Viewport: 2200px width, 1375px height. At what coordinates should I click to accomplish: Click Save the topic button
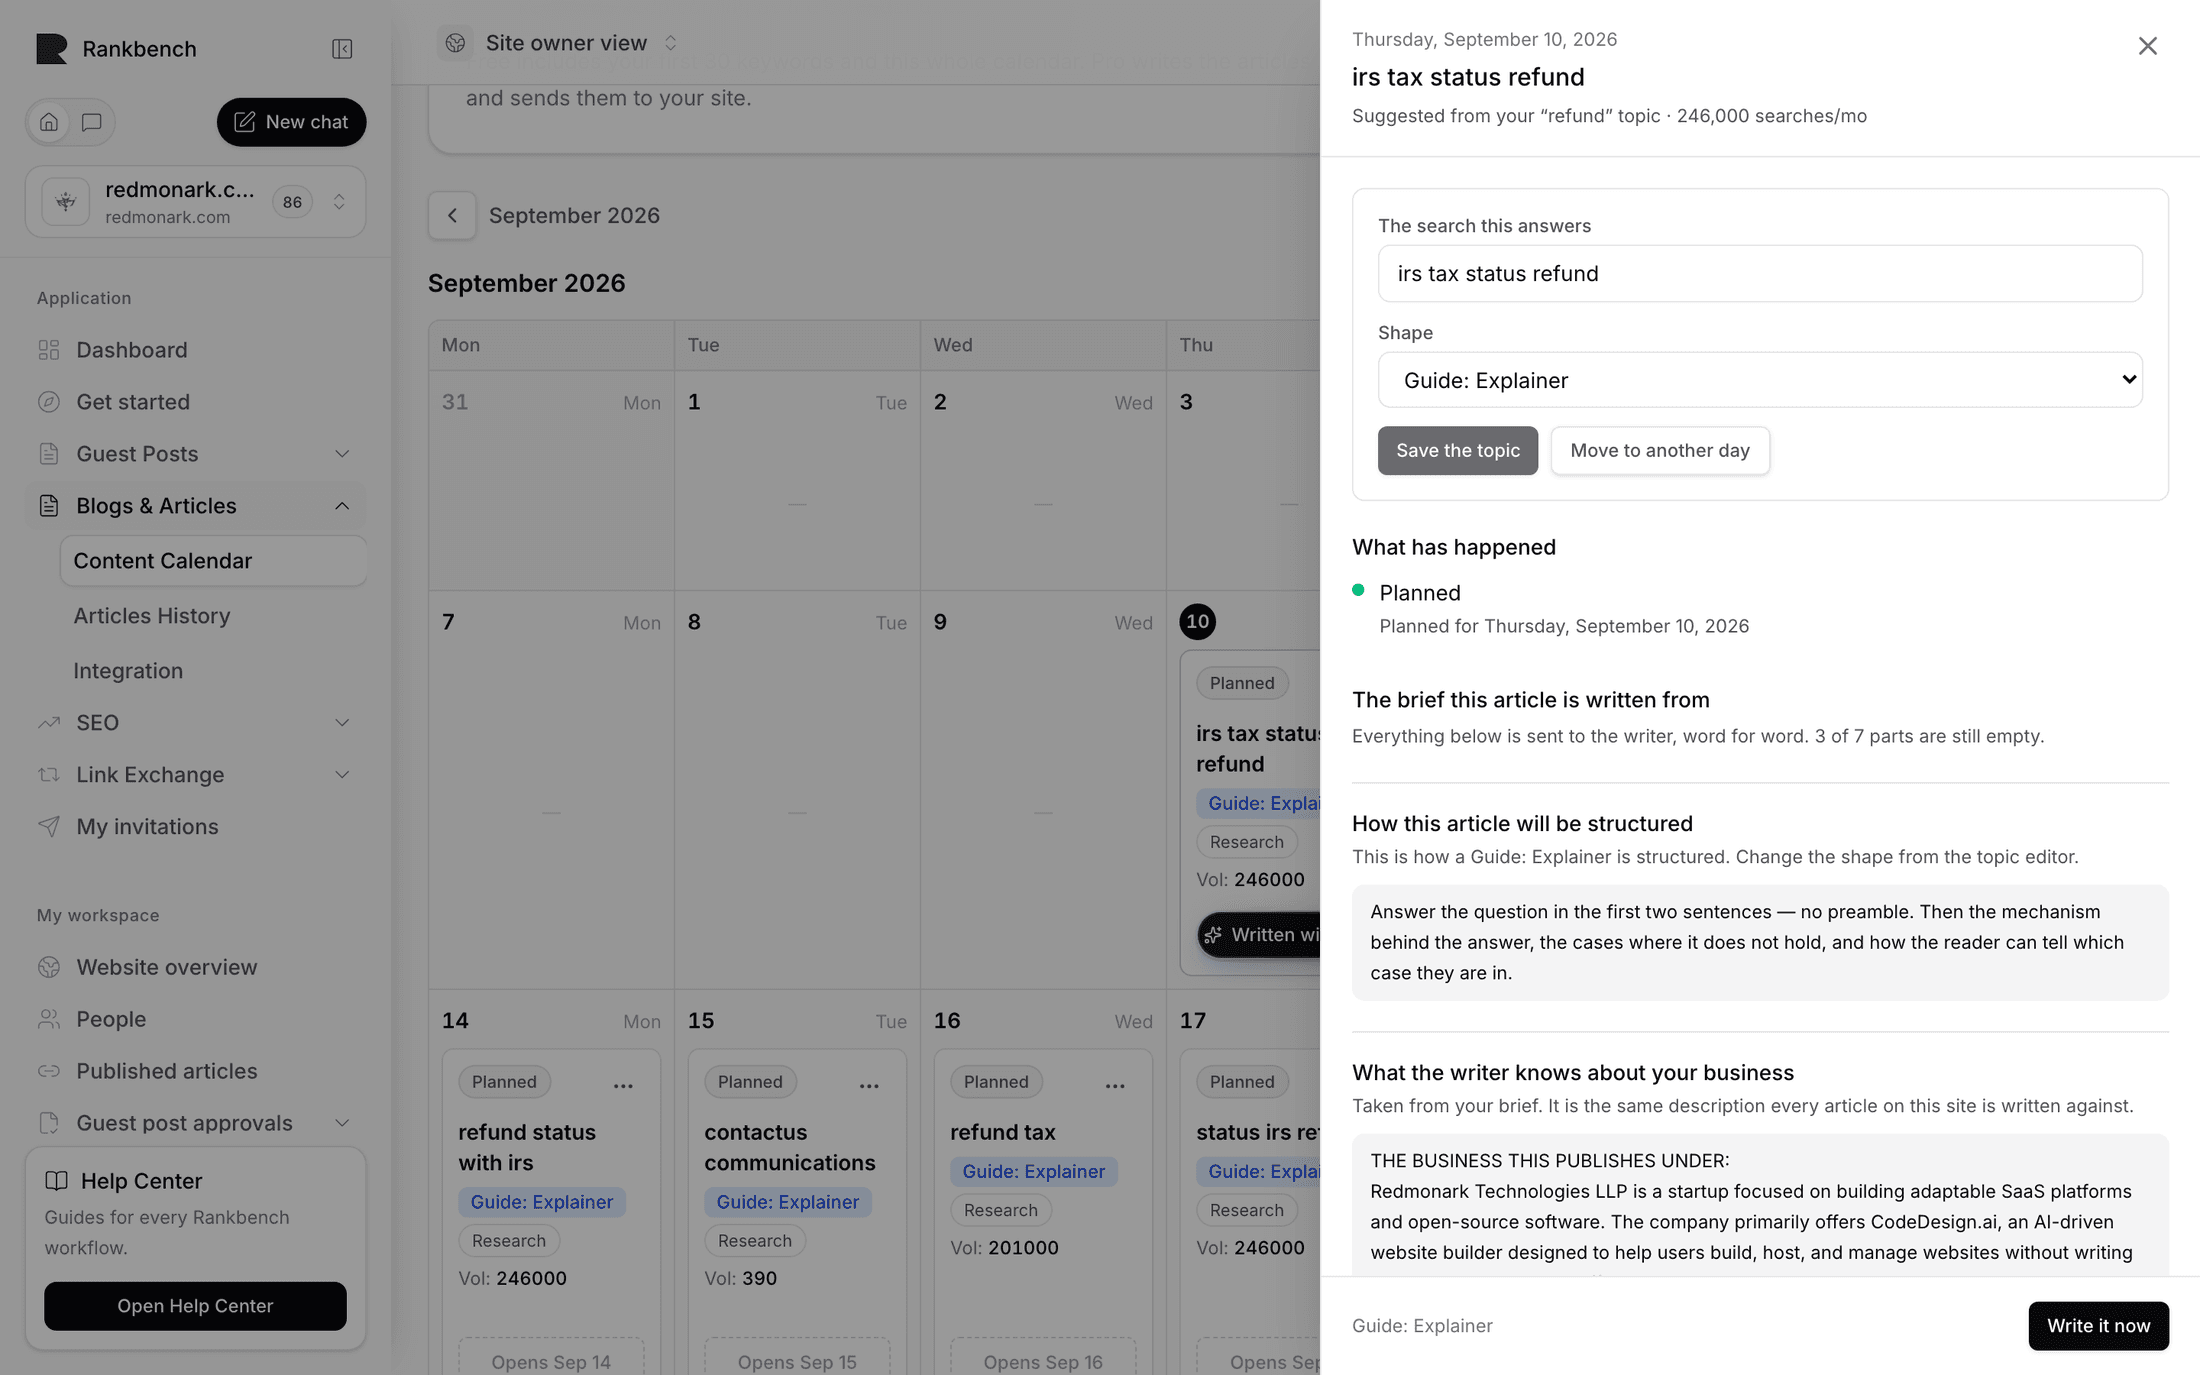(1458, 451)
